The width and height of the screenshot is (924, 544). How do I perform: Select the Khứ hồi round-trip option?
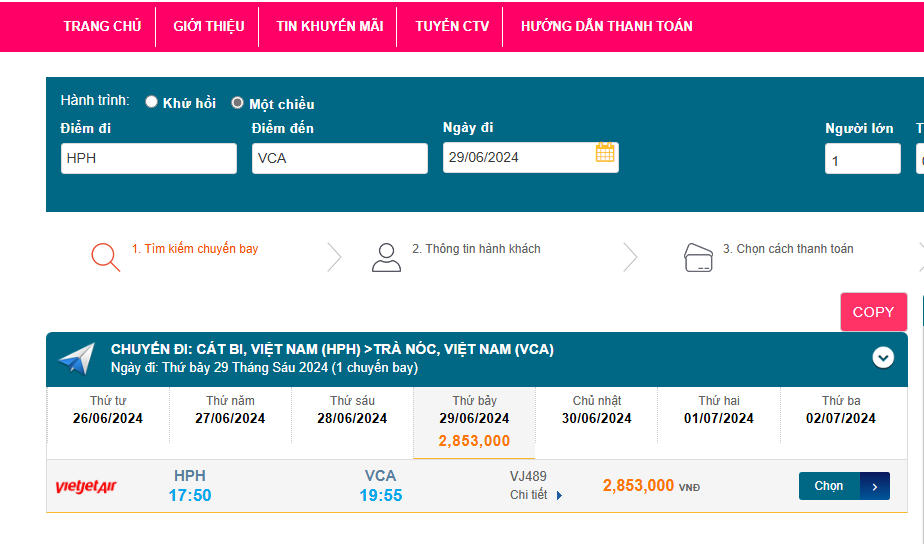152,102
